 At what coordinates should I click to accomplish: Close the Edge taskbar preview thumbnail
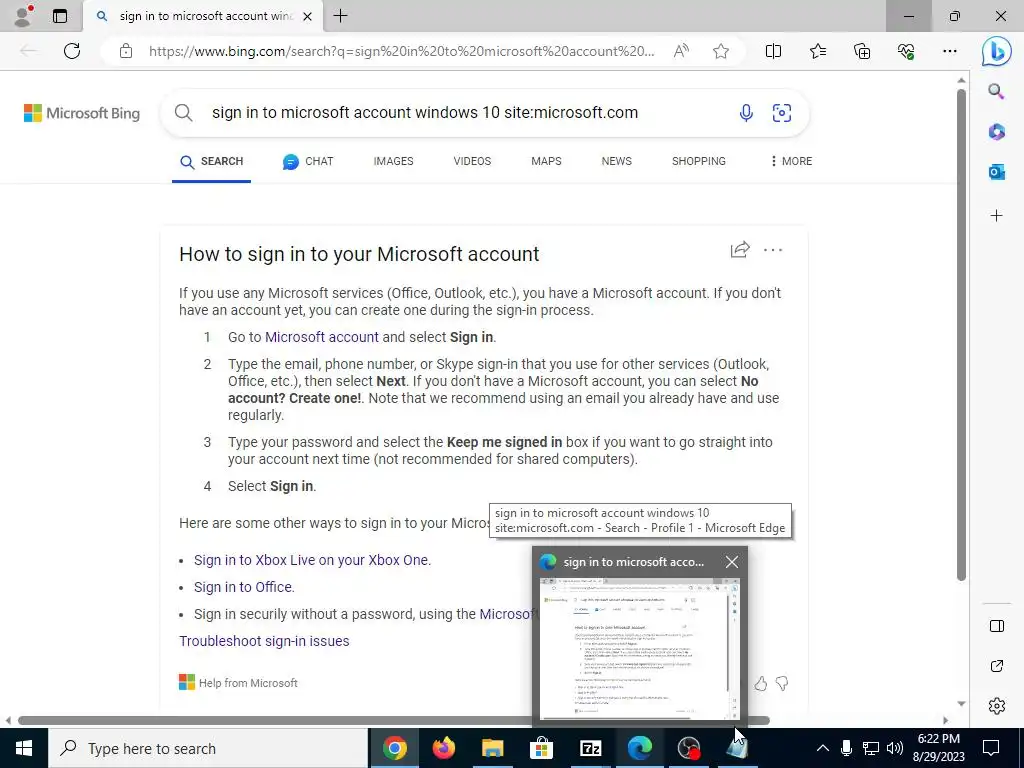pos(731,562)
